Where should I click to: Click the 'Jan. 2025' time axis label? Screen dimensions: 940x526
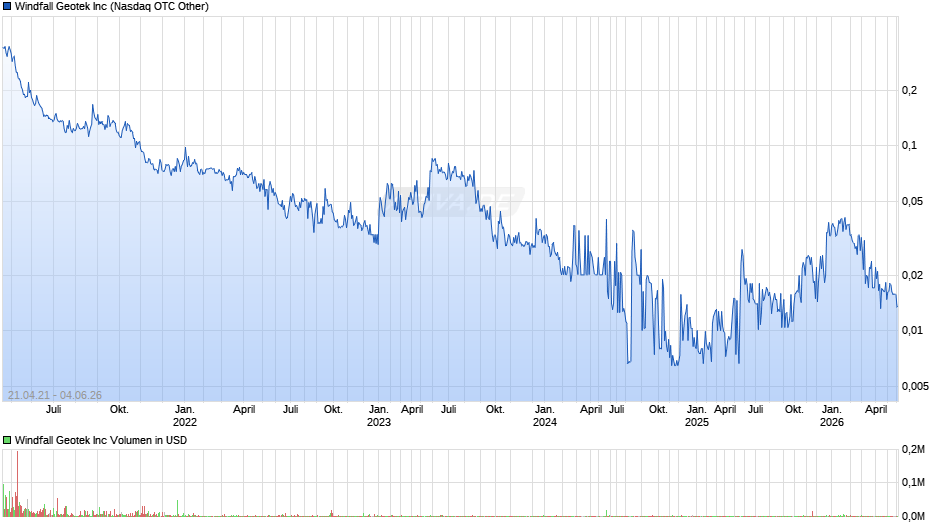[697, 416]
